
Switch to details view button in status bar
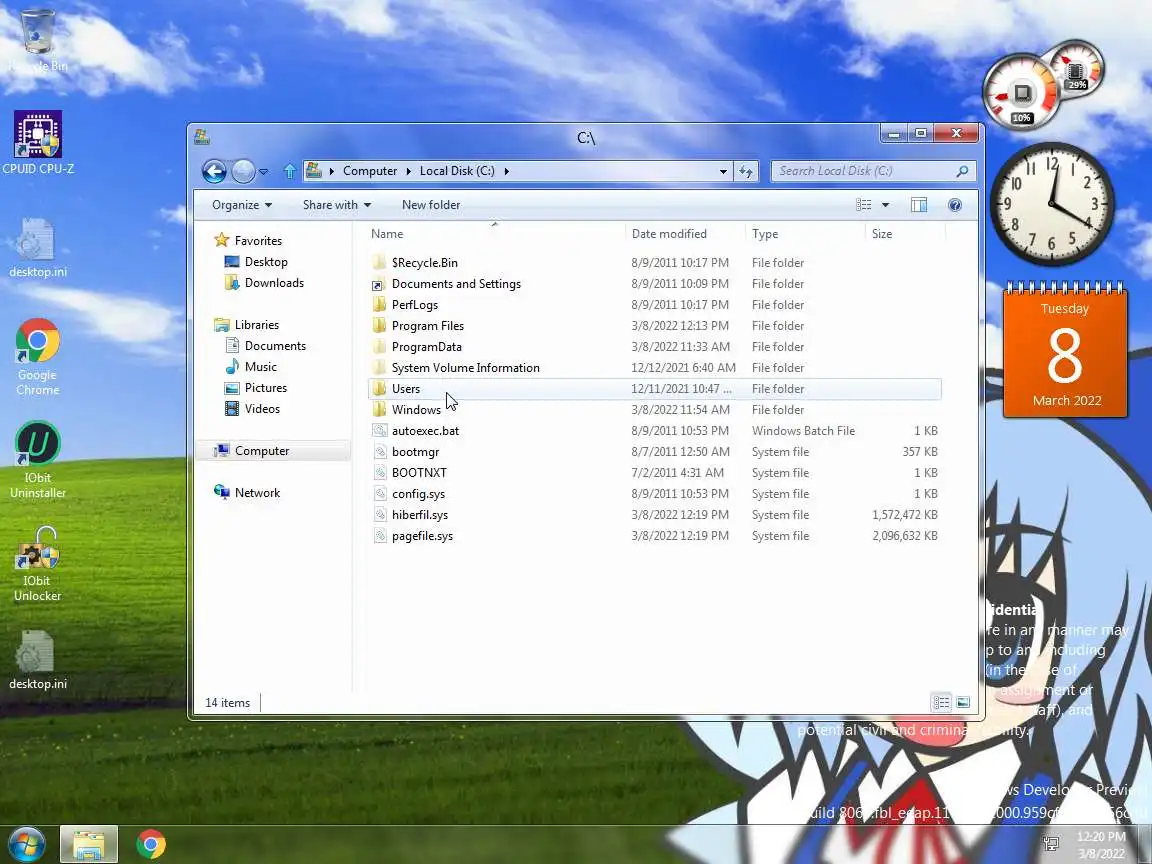coord(941,703)
